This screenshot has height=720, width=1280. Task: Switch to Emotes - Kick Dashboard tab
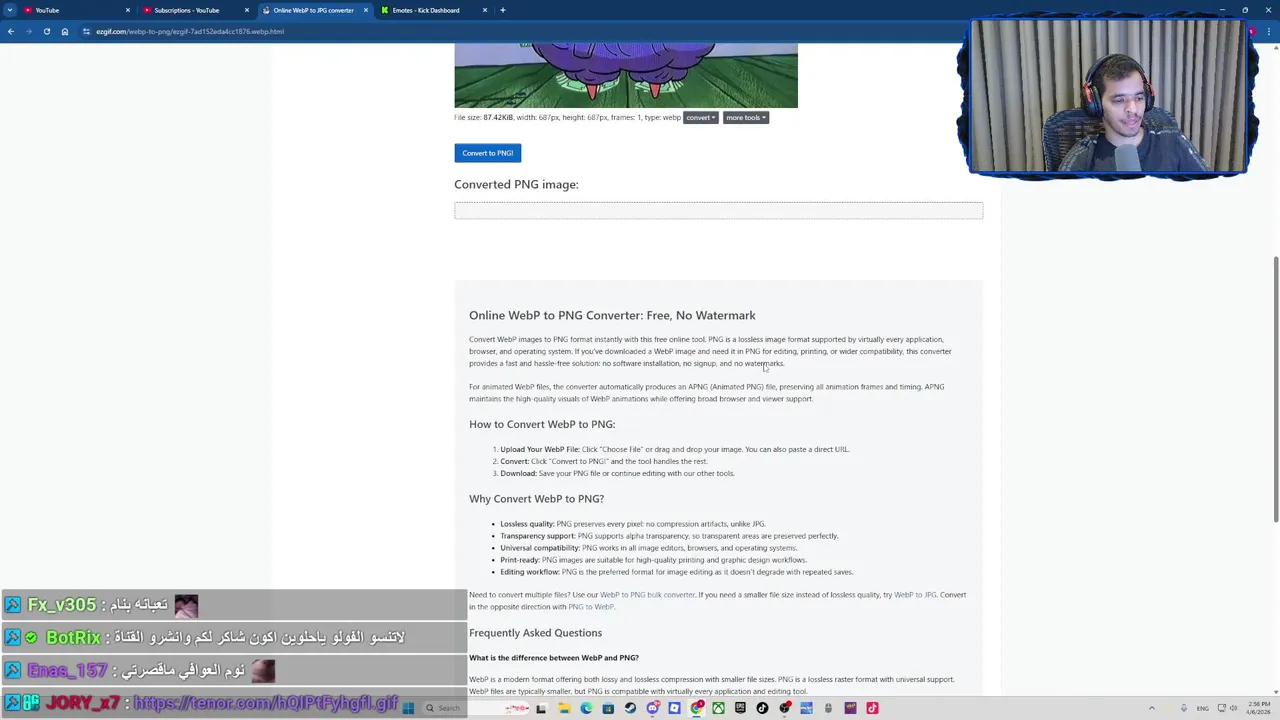(430, 10)
